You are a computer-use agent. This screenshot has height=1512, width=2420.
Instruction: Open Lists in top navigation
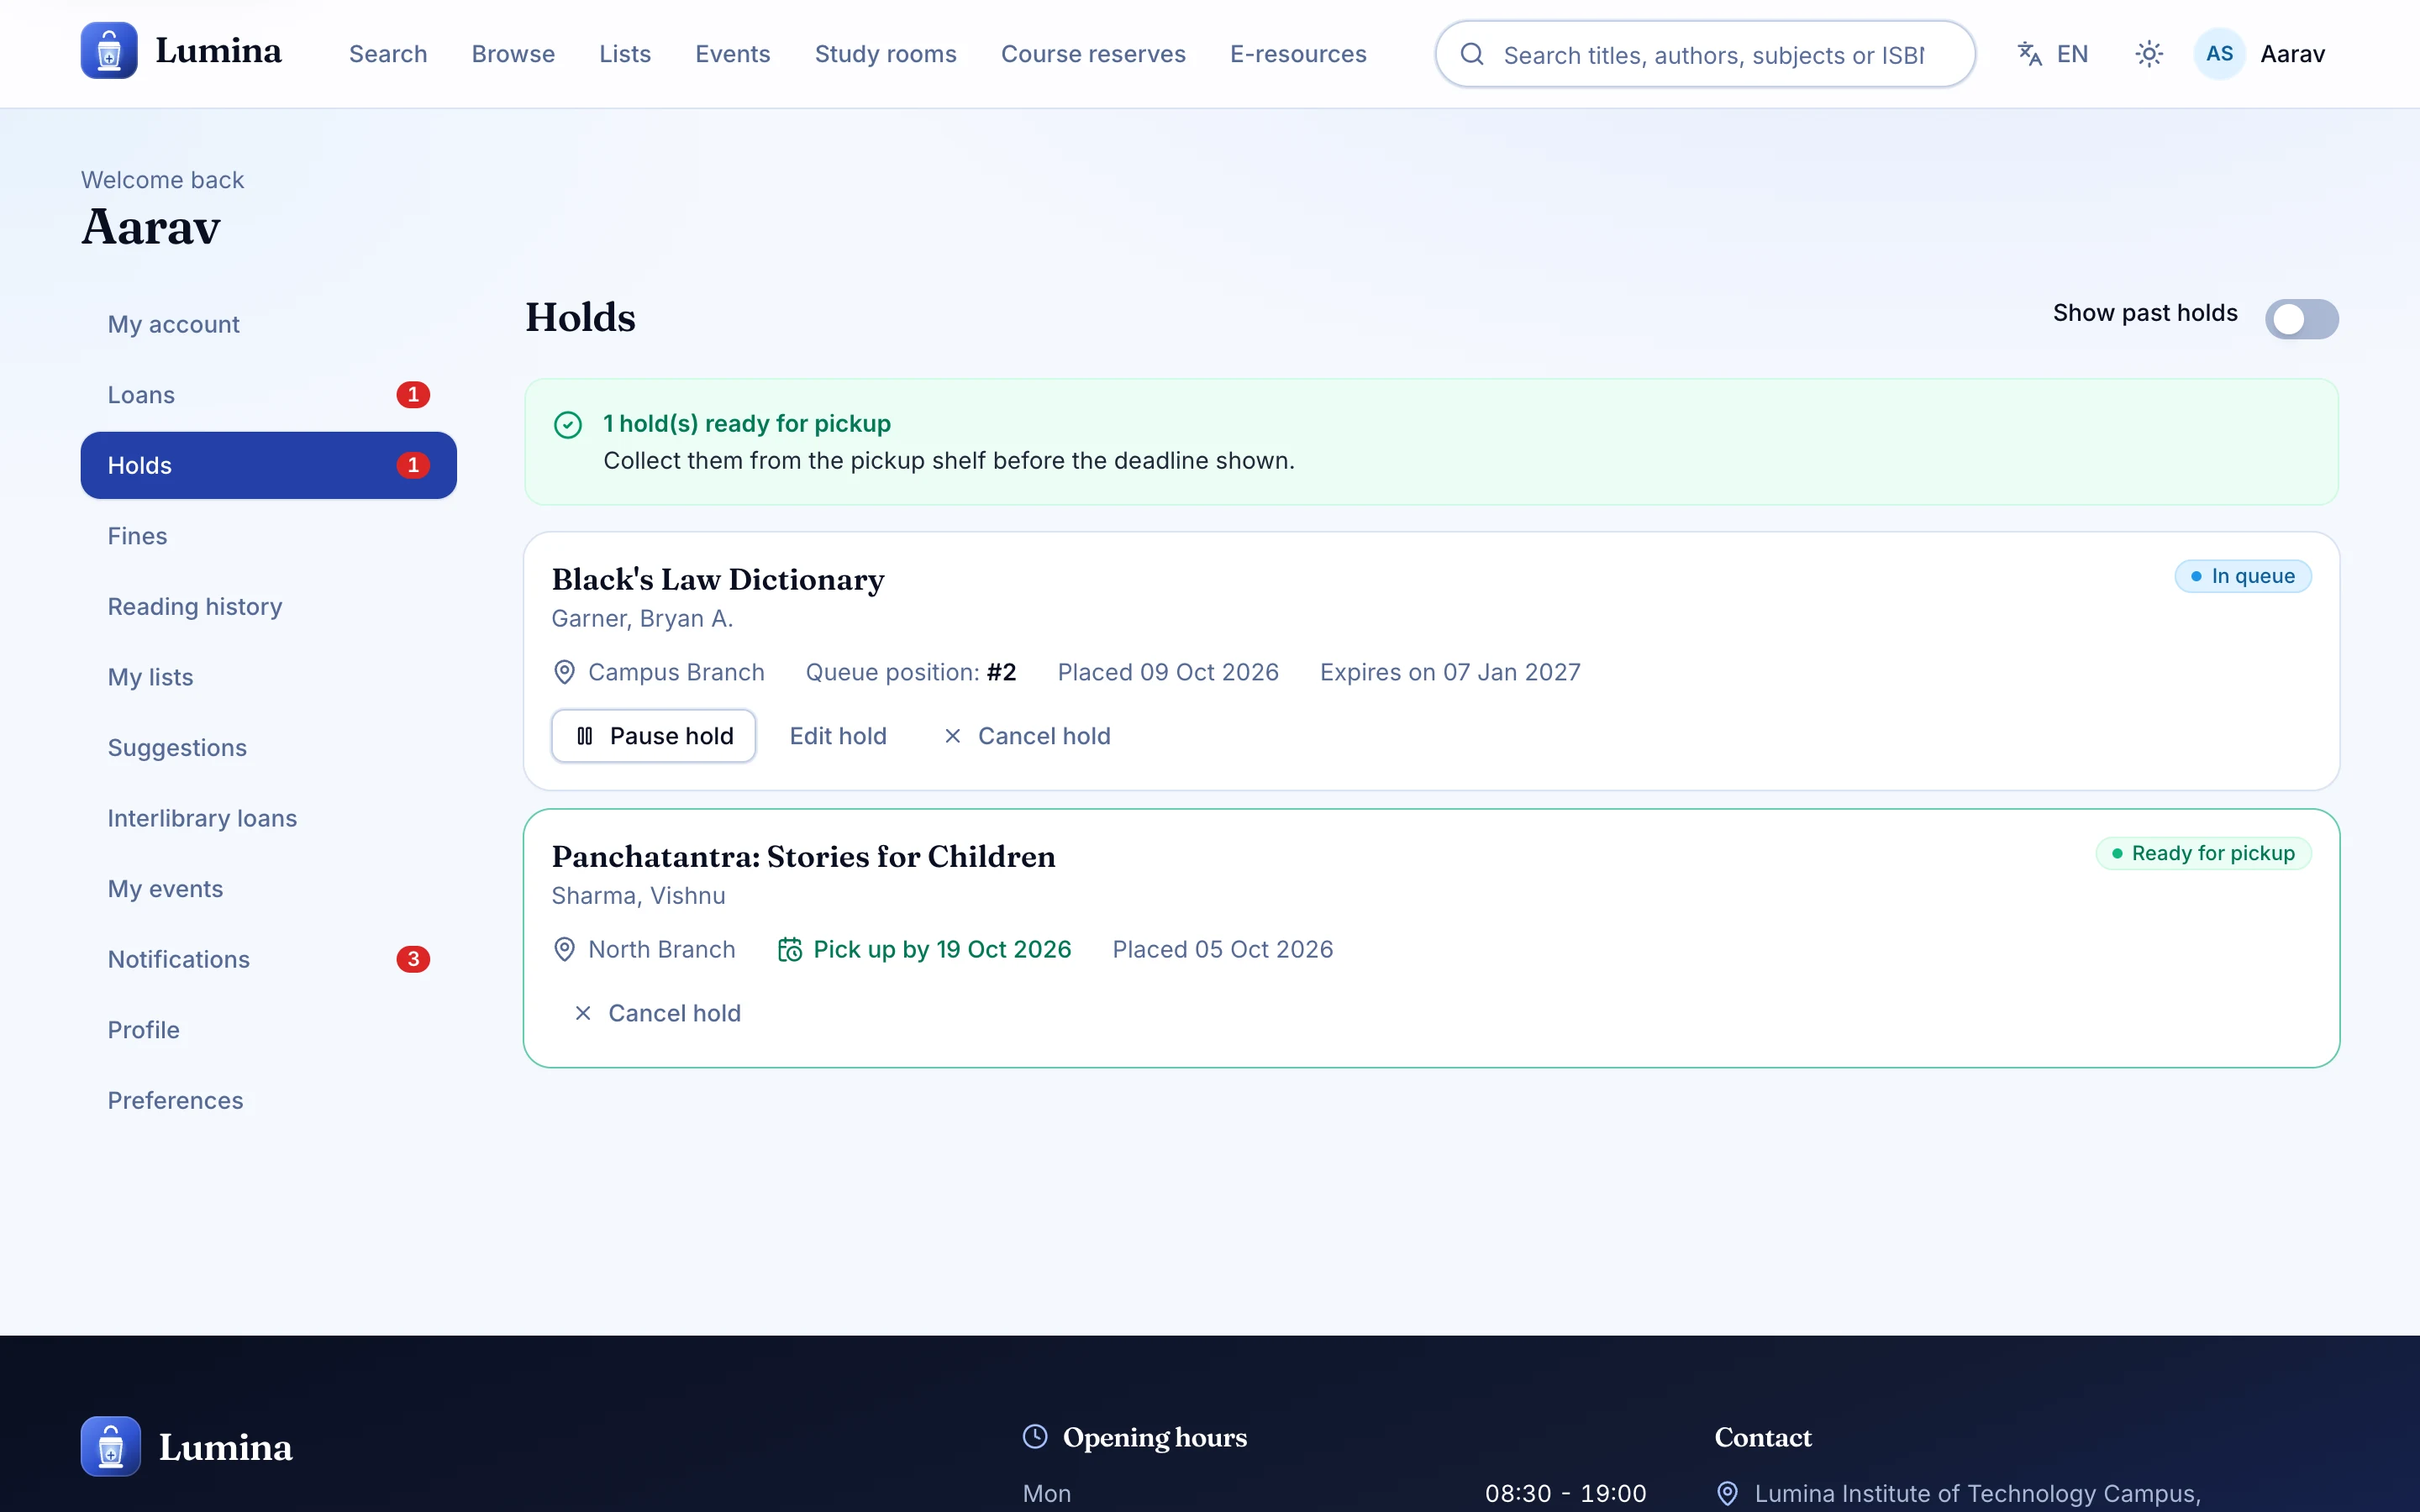click(625, 54)
